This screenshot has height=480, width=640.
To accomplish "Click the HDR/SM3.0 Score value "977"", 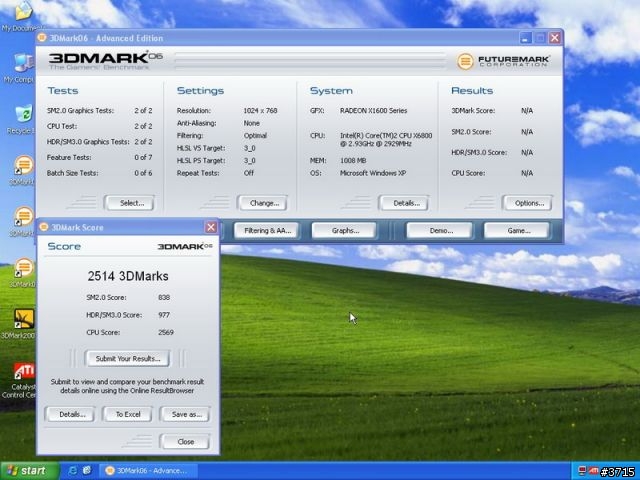I will pyautogui.click(x=164, y=315).
